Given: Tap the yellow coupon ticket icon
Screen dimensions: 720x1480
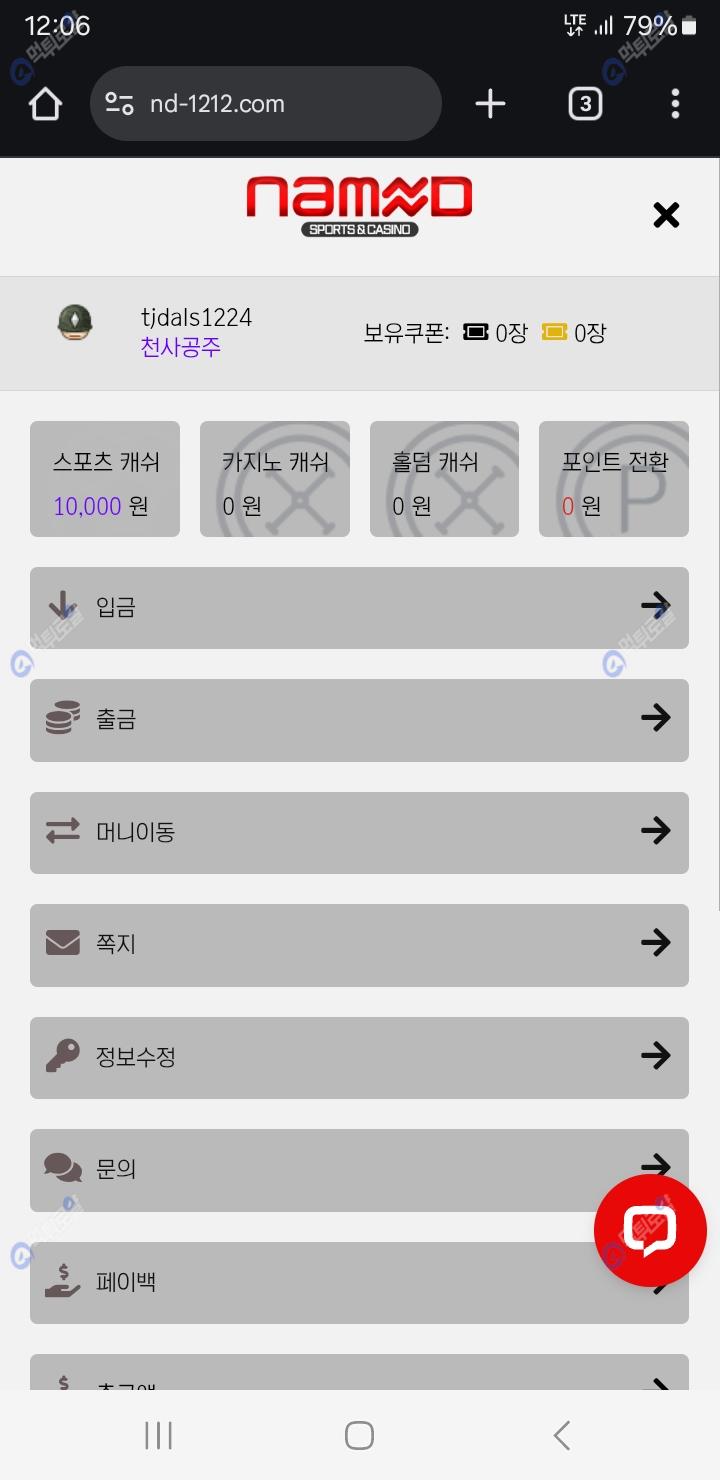Looking at the screenshot, I should (x=554, y=332).
